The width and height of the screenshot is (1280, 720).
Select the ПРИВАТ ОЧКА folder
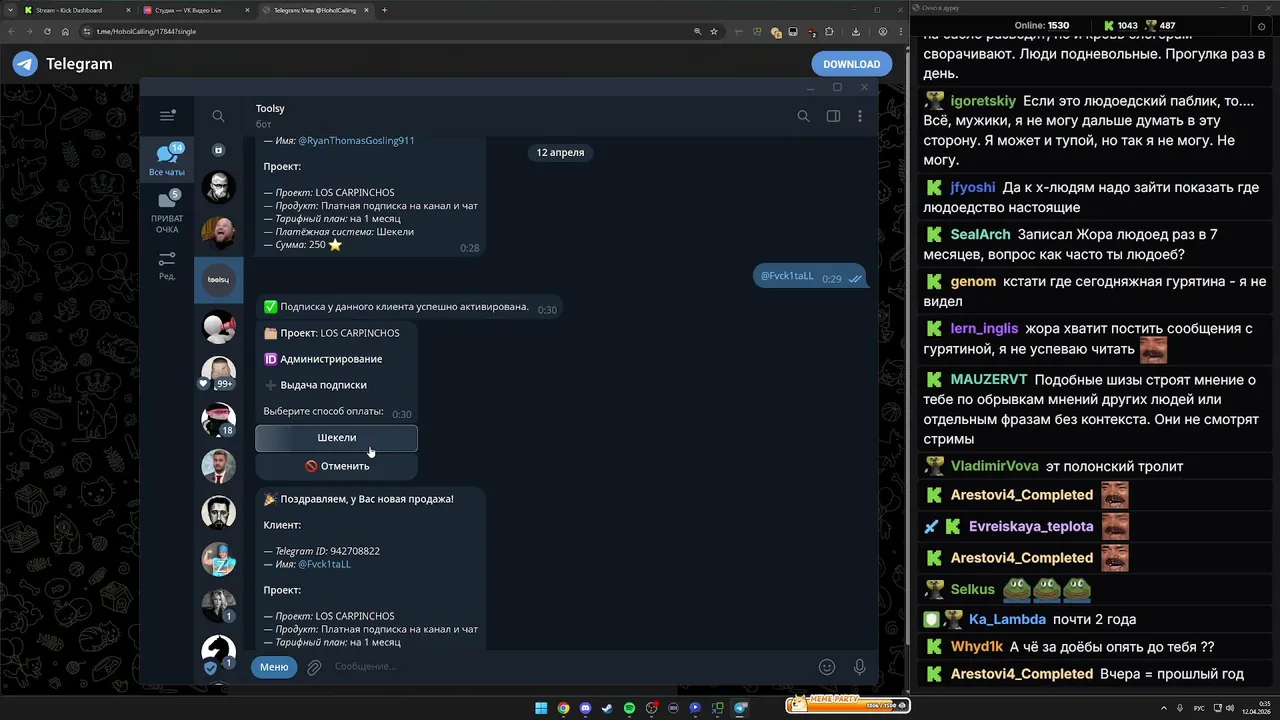tap(167, 212)
